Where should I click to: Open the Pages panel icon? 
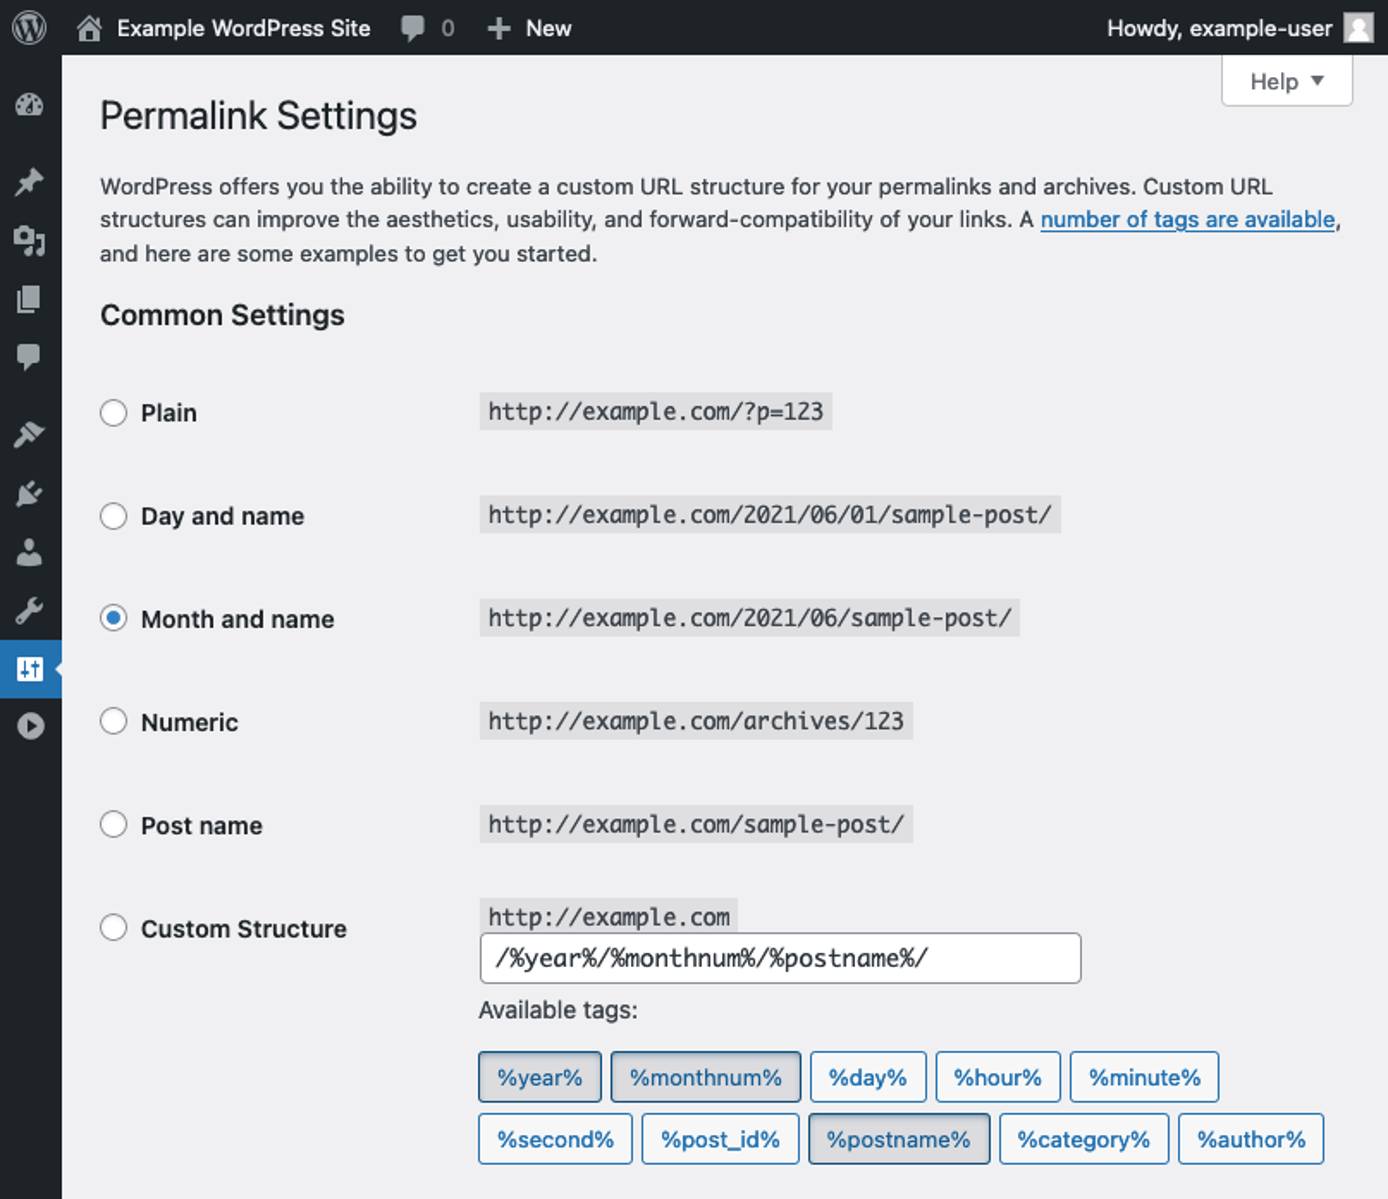coord(29,298)
